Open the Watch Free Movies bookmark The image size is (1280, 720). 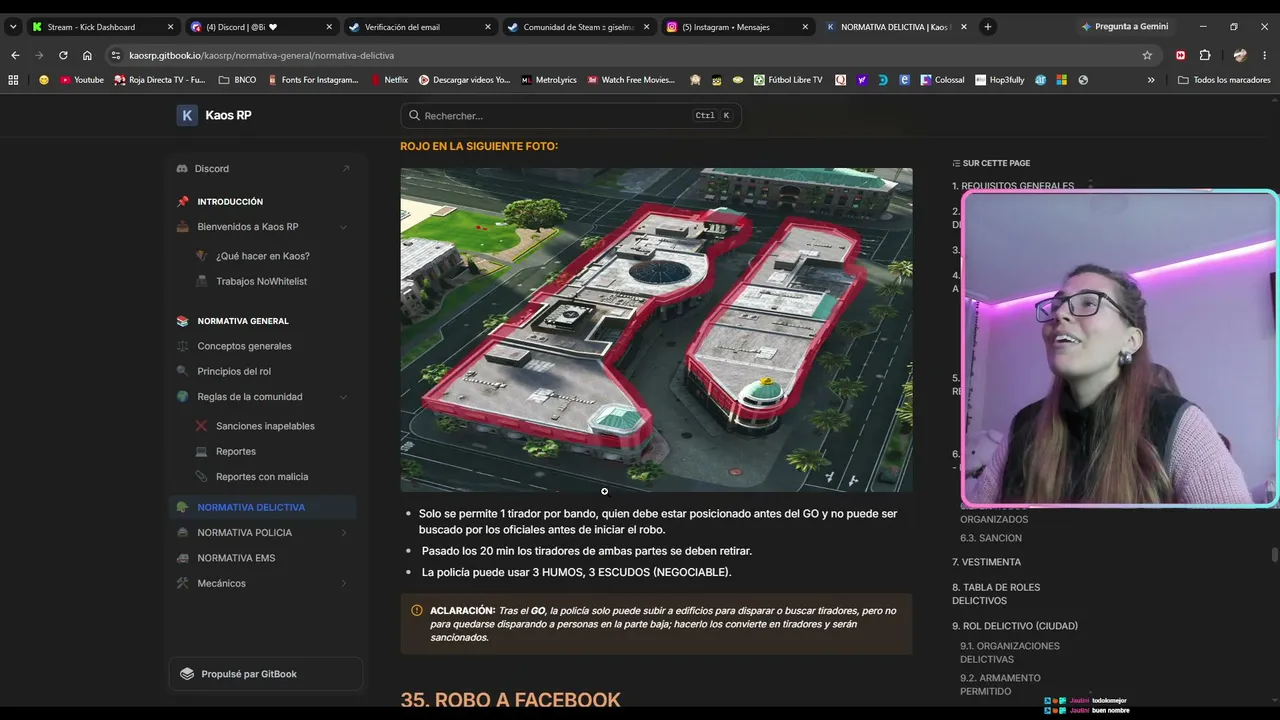631,80
